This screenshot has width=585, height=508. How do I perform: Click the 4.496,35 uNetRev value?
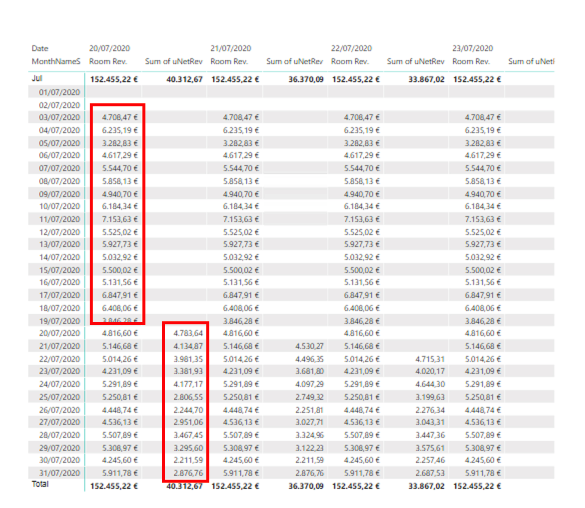pos(309,359)
